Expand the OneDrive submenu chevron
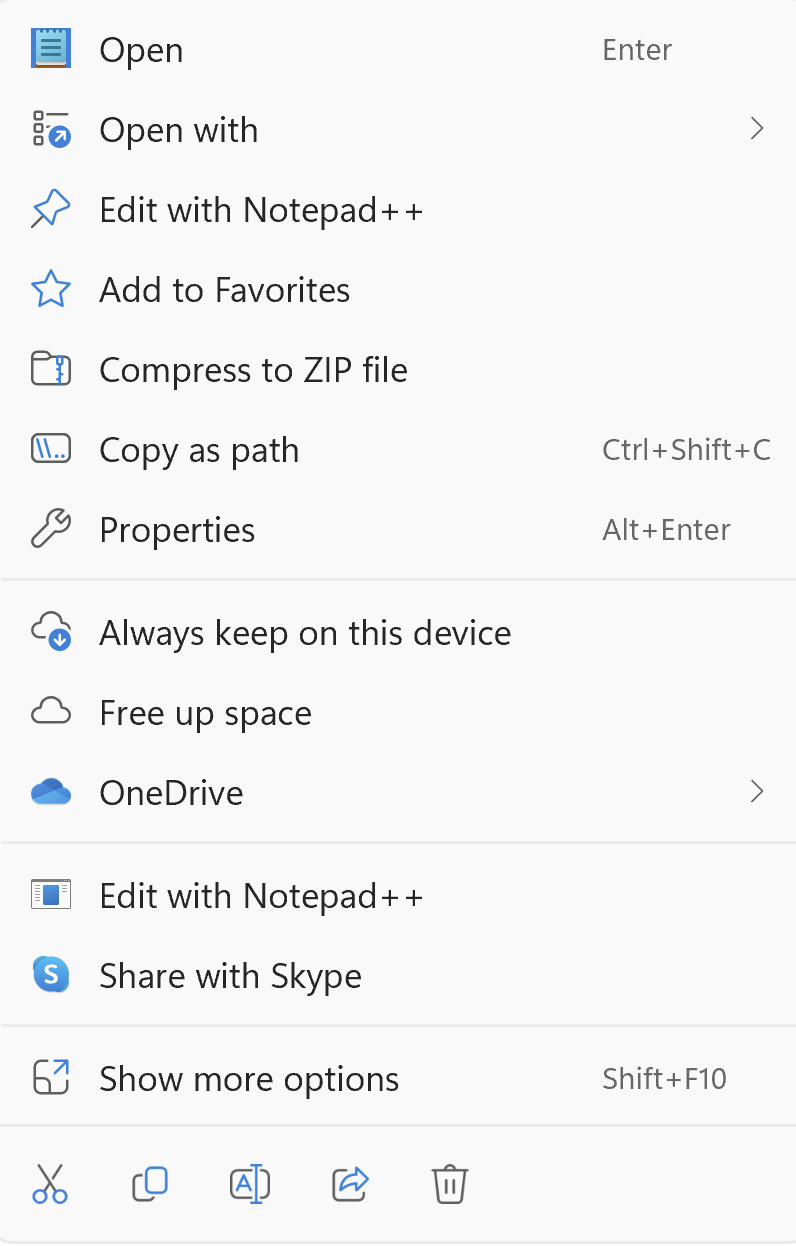796x1246 pixels. point(757,792)
